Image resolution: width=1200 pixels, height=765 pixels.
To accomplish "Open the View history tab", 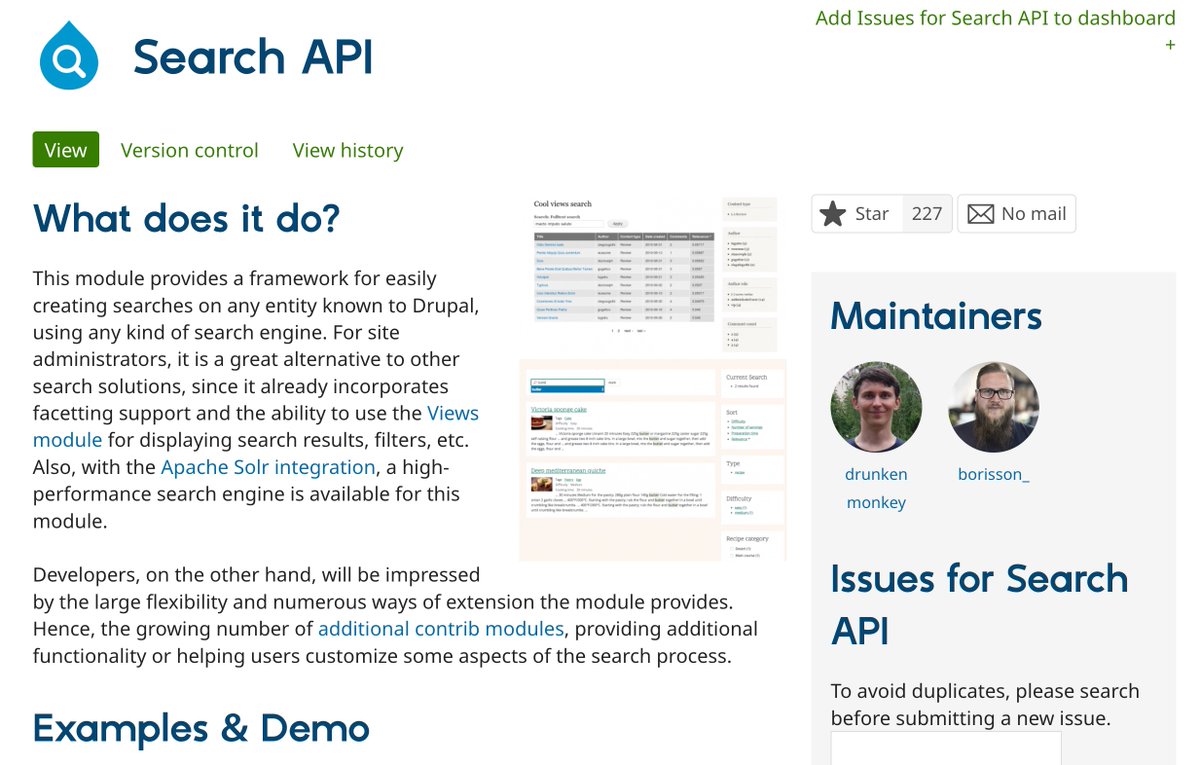I will coord(348,150).
